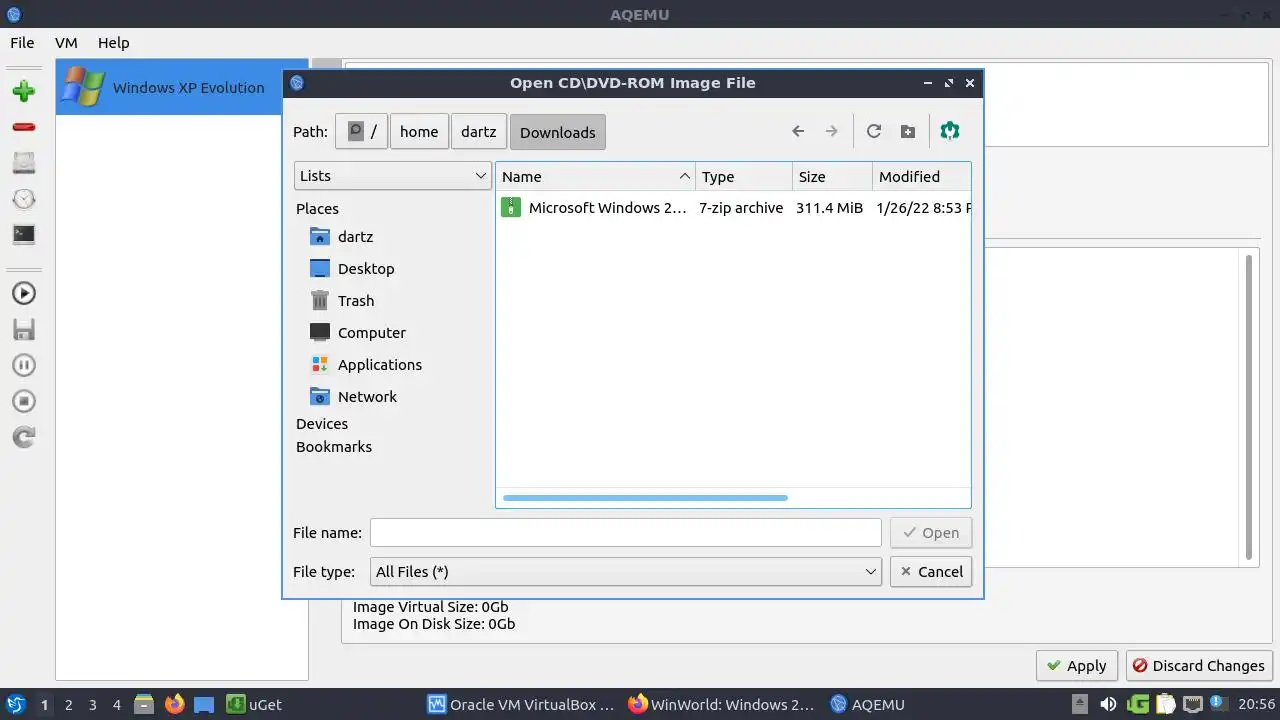
Task: Open the File menu
Action: (x=22, y=43)
